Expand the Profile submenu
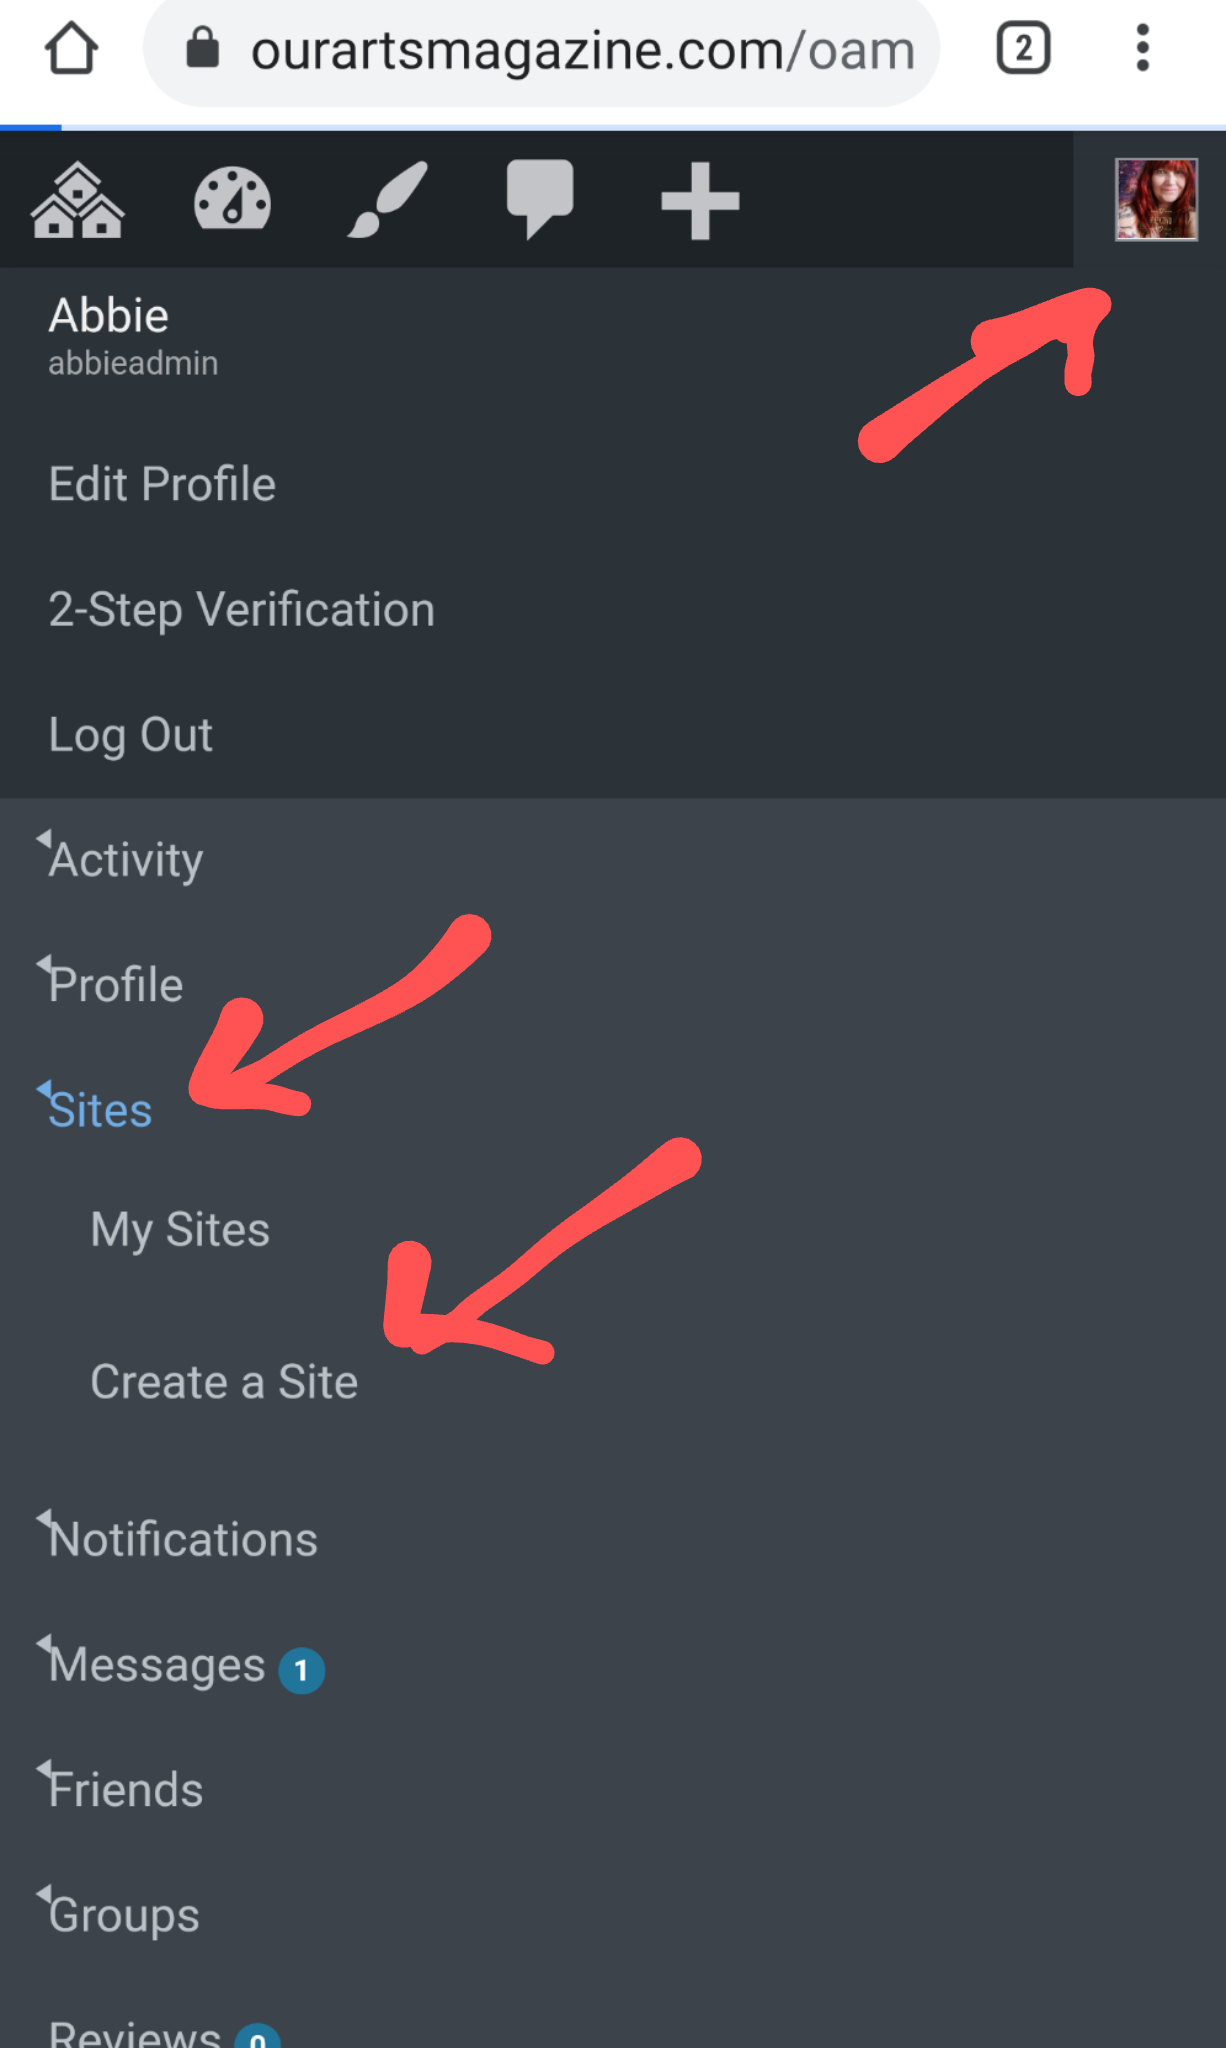The image size is (1226, 2048). (114, 985)
